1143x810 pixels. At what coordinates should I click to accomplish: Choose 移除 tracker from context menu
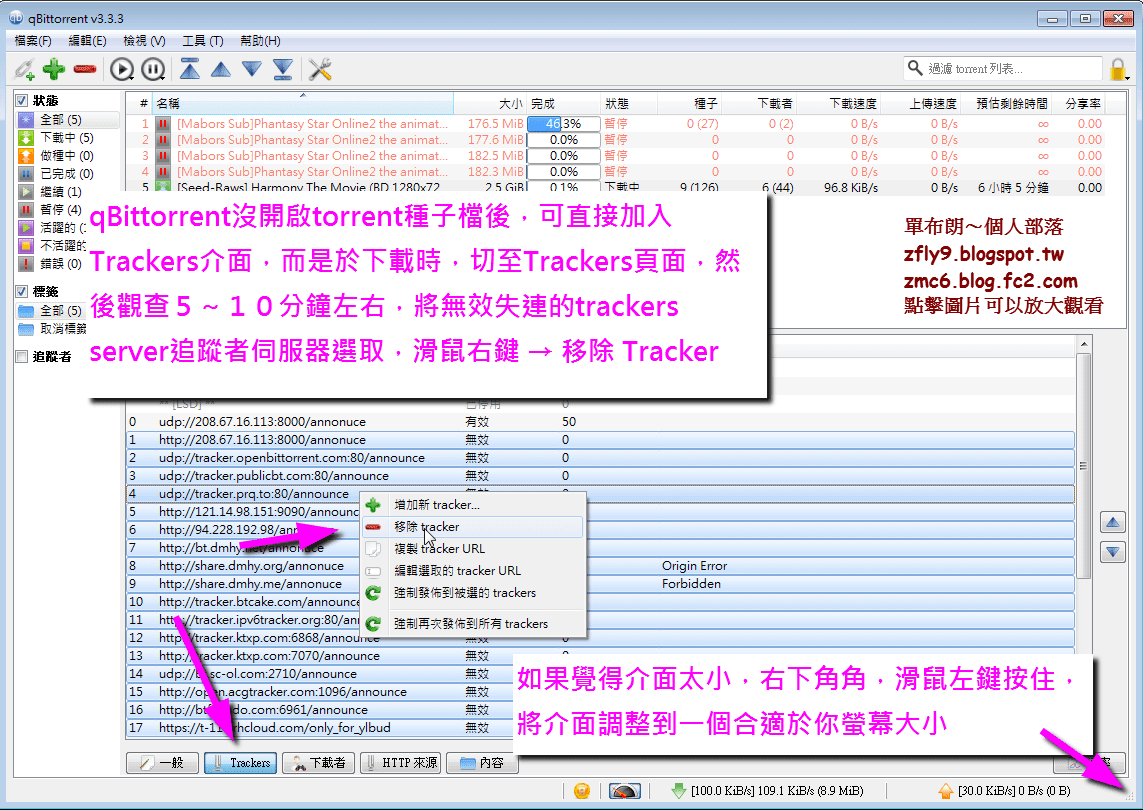point(472,526)
